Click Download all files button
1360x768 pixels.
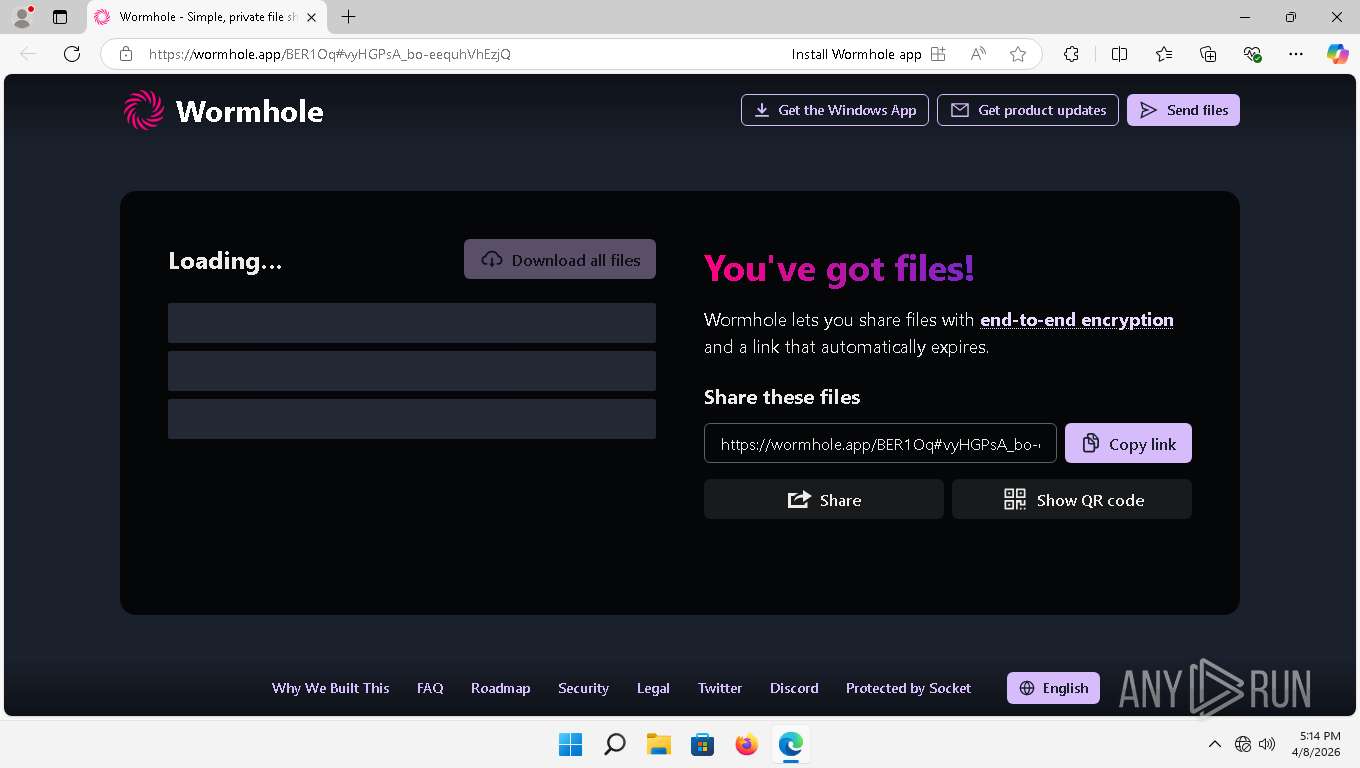pyautogui.click(x=560, y=259)
